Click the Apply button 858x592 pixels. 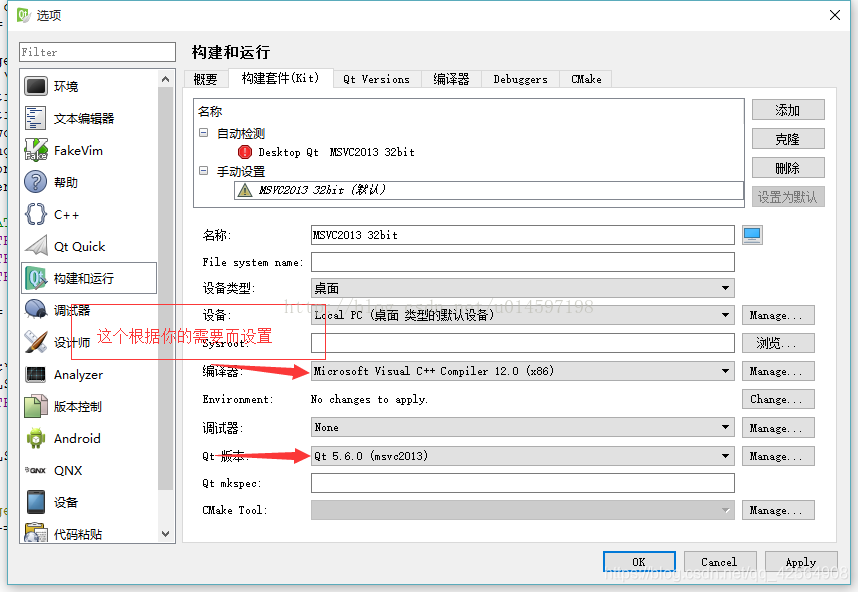click(x=801, y=562)
